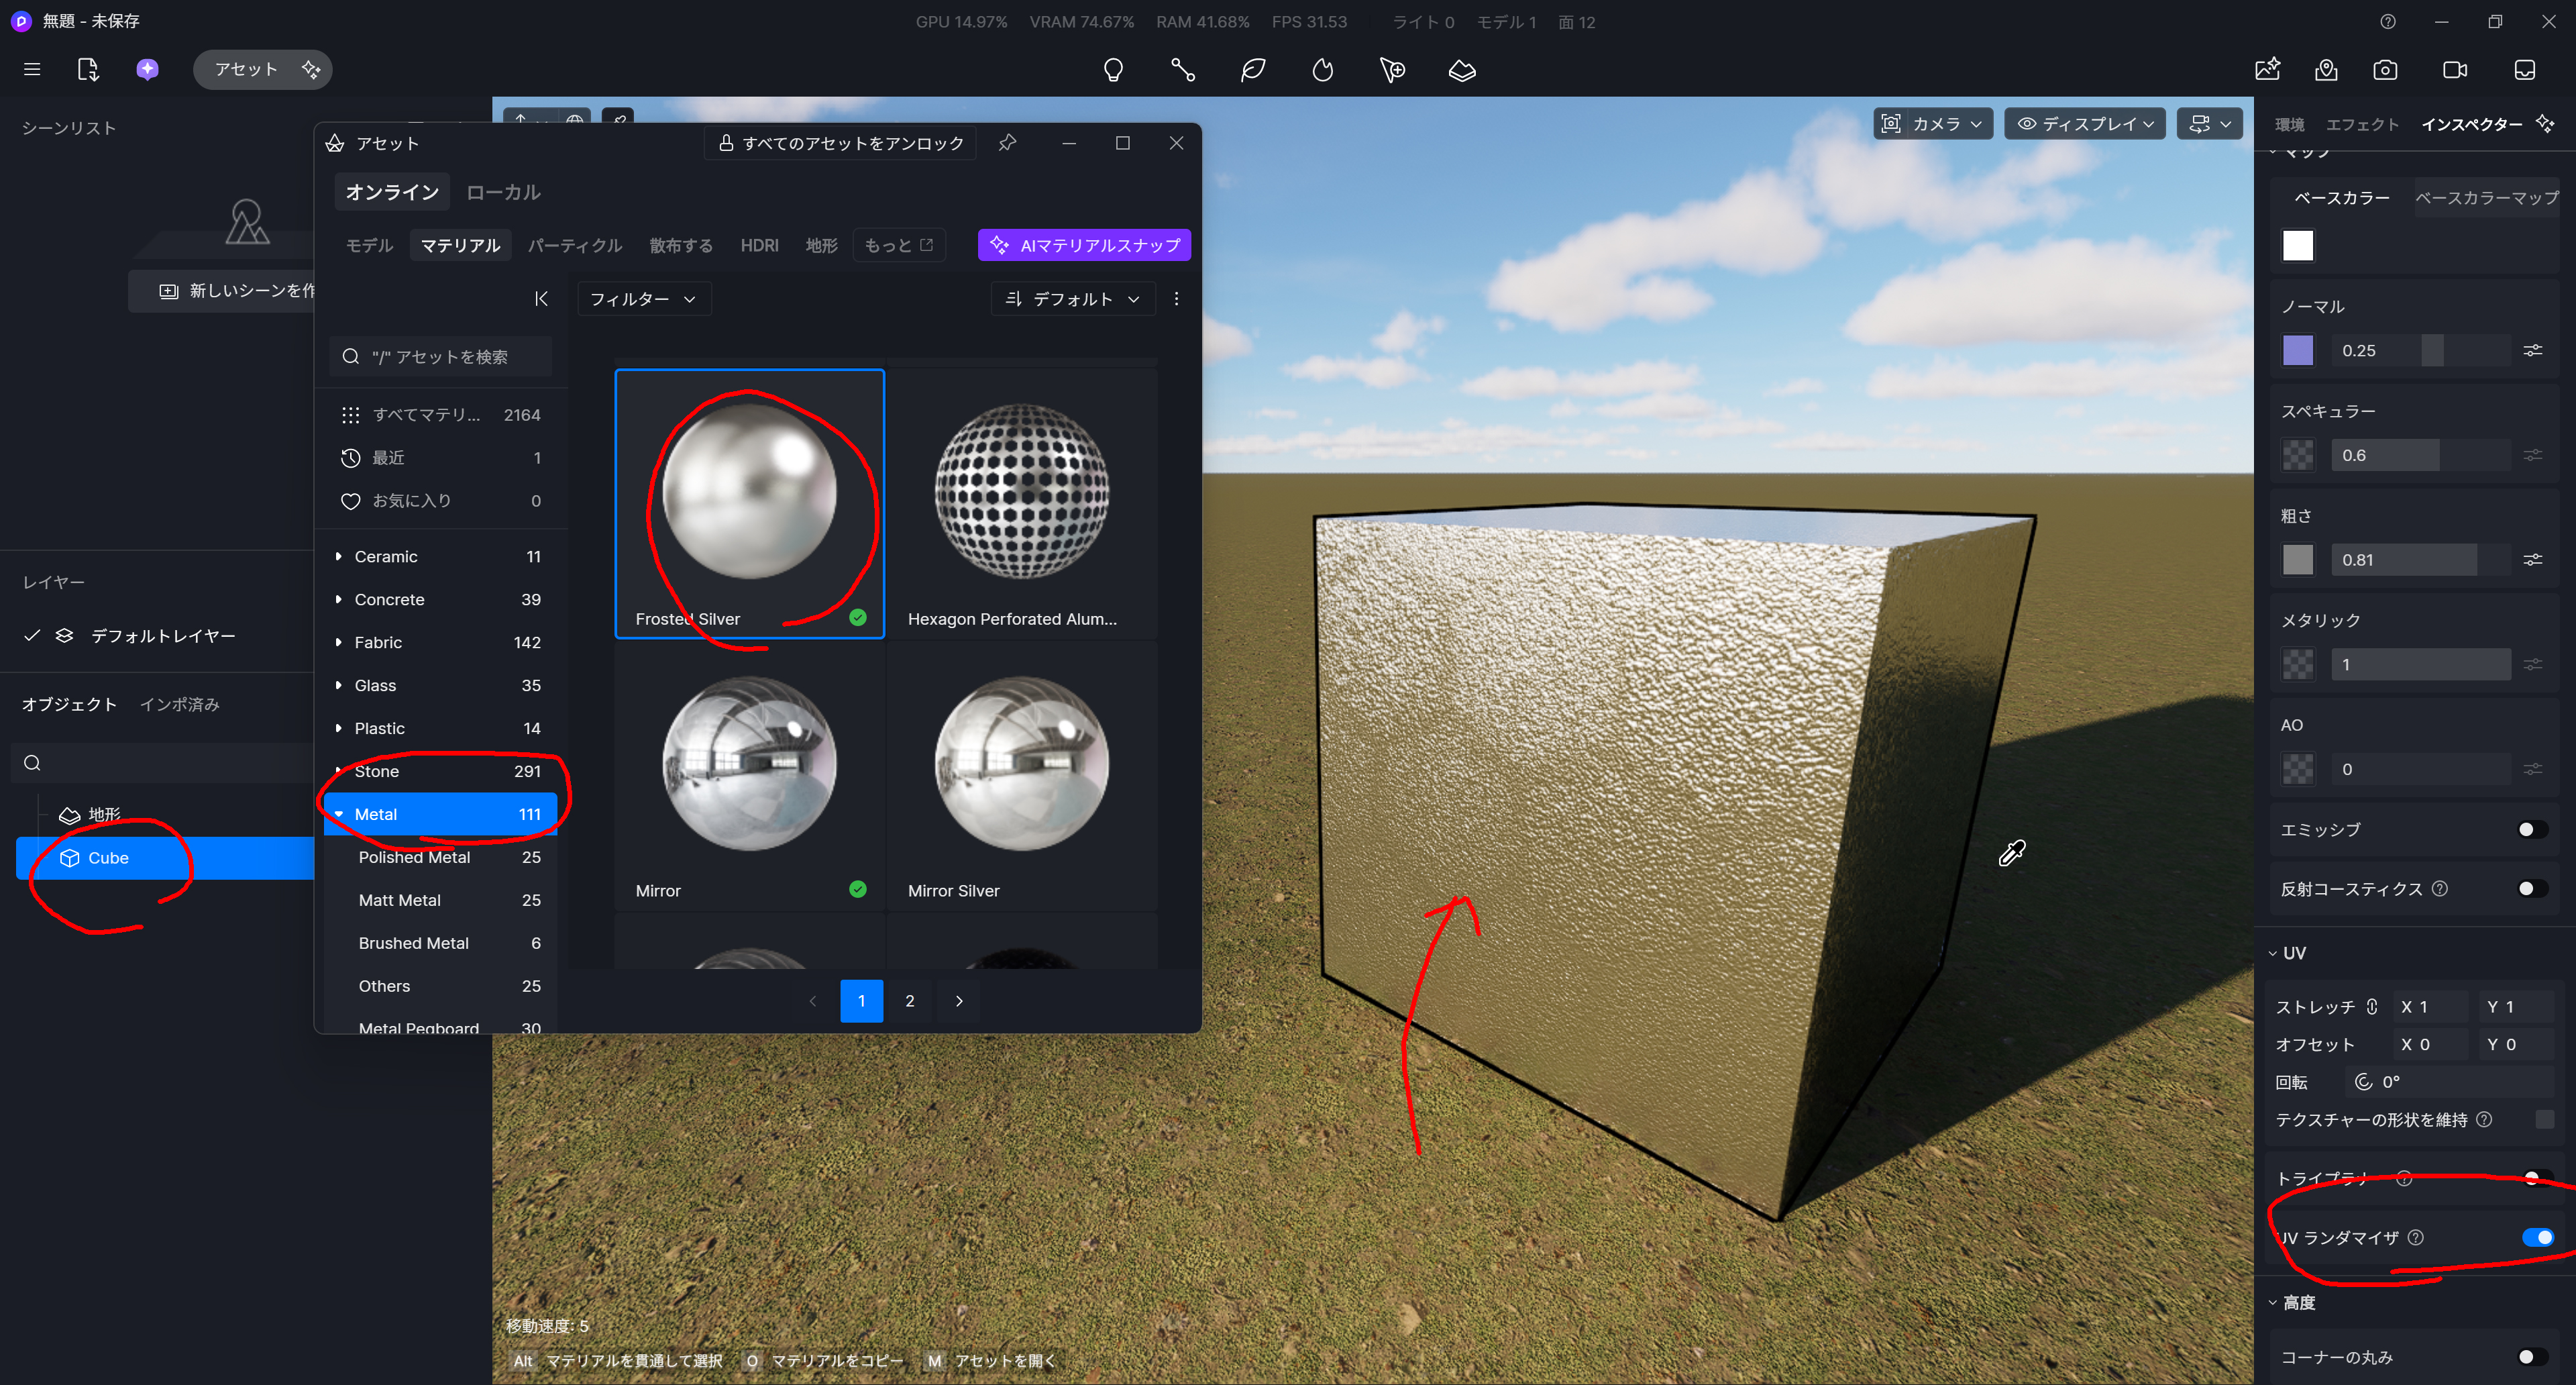Select the HDRI asset tab
The height and width of the screenshot is (1385, 2576).
(x=759, y=245)
